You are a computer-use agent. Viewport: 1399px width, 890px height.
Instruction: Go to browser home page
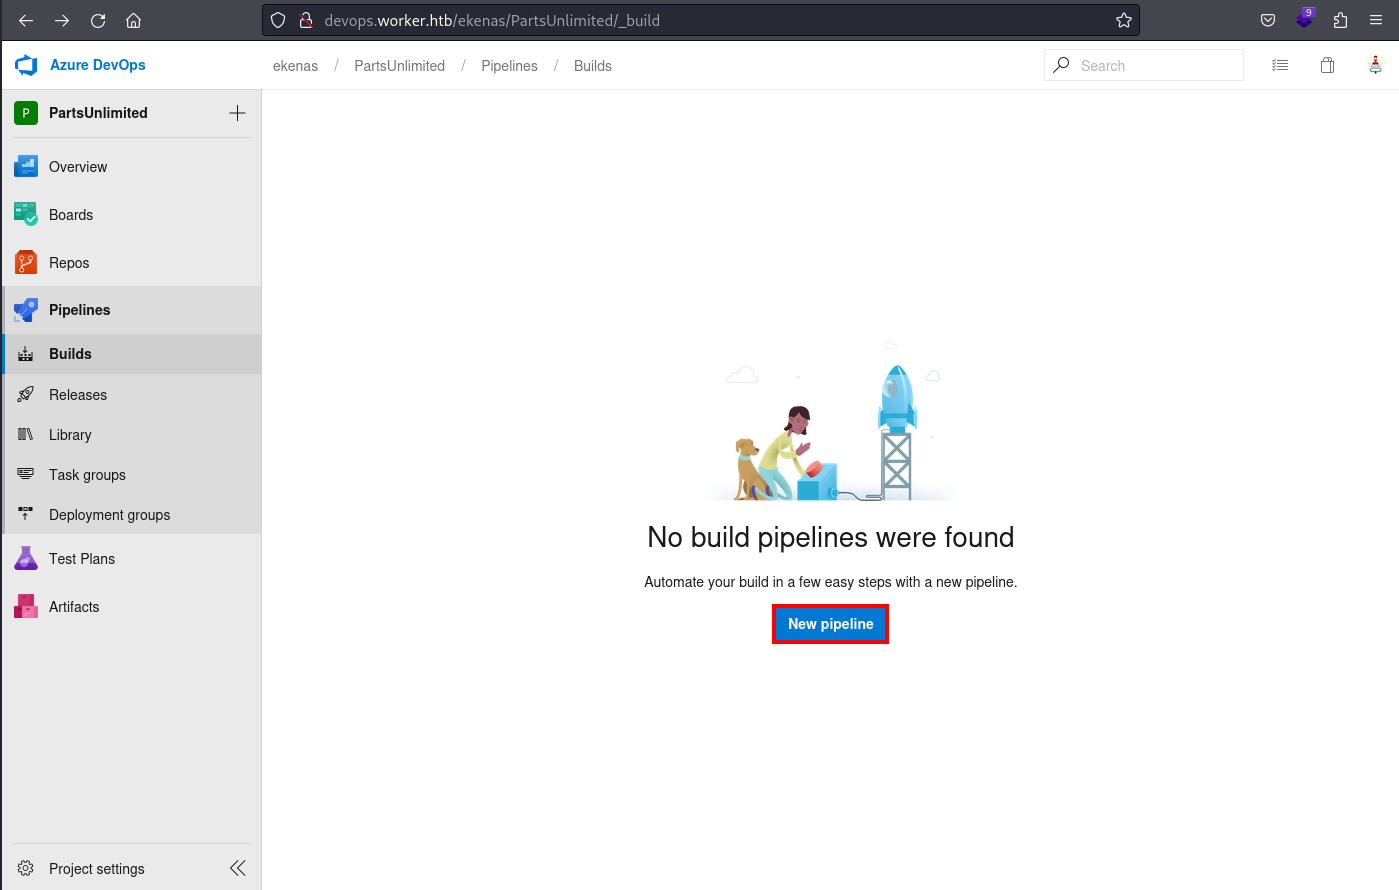(133, 20)
